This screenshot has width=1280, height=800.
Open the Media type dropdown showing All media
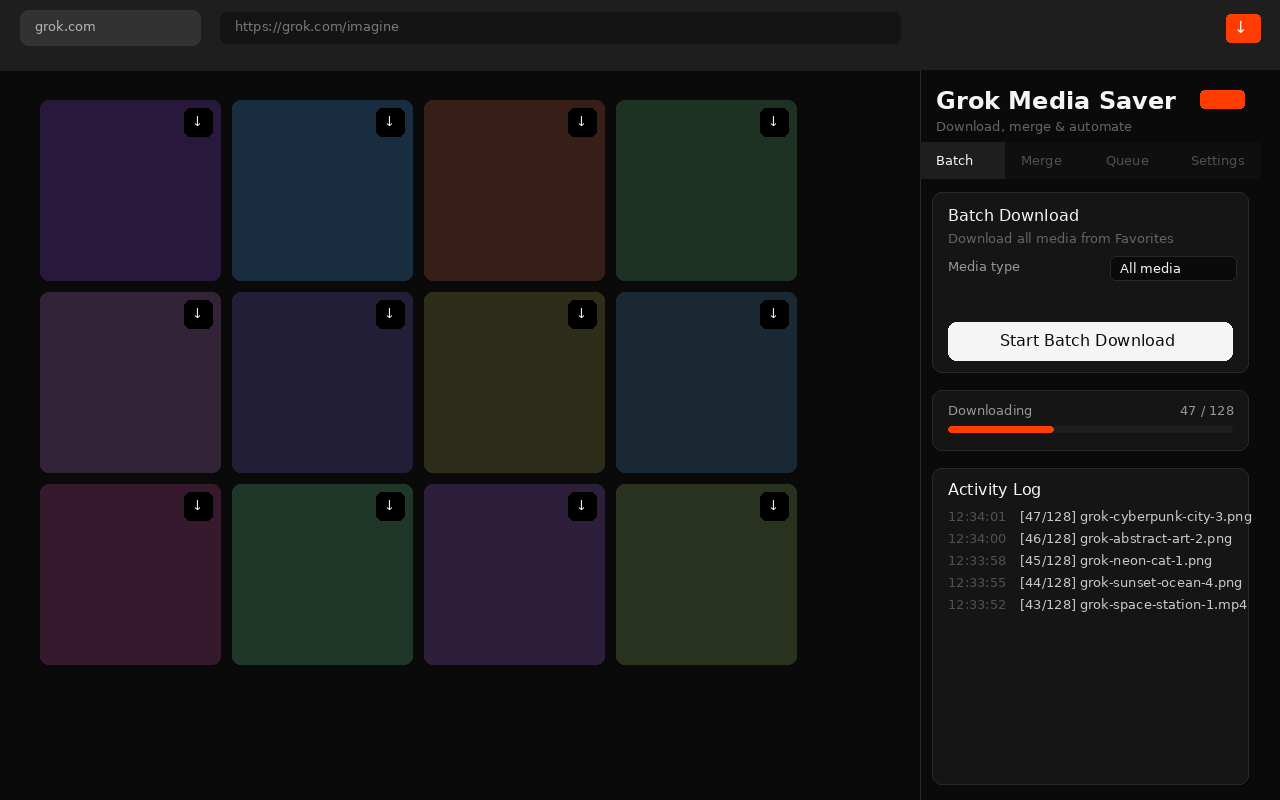[x=1173, y=268]
